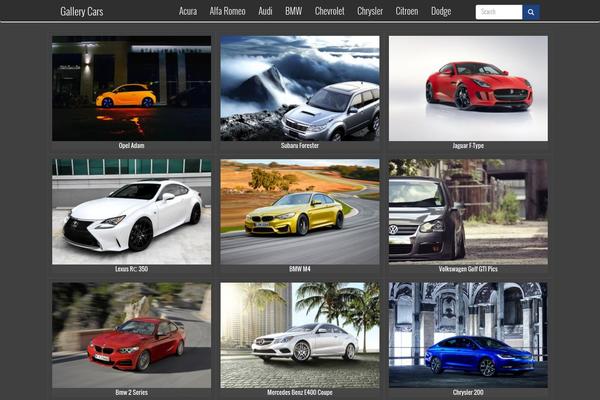Image resolution: width=600 pixels, height=400 pixels.
Task: View the red BMW 2 Series image
Action: [x=131, y=335]
